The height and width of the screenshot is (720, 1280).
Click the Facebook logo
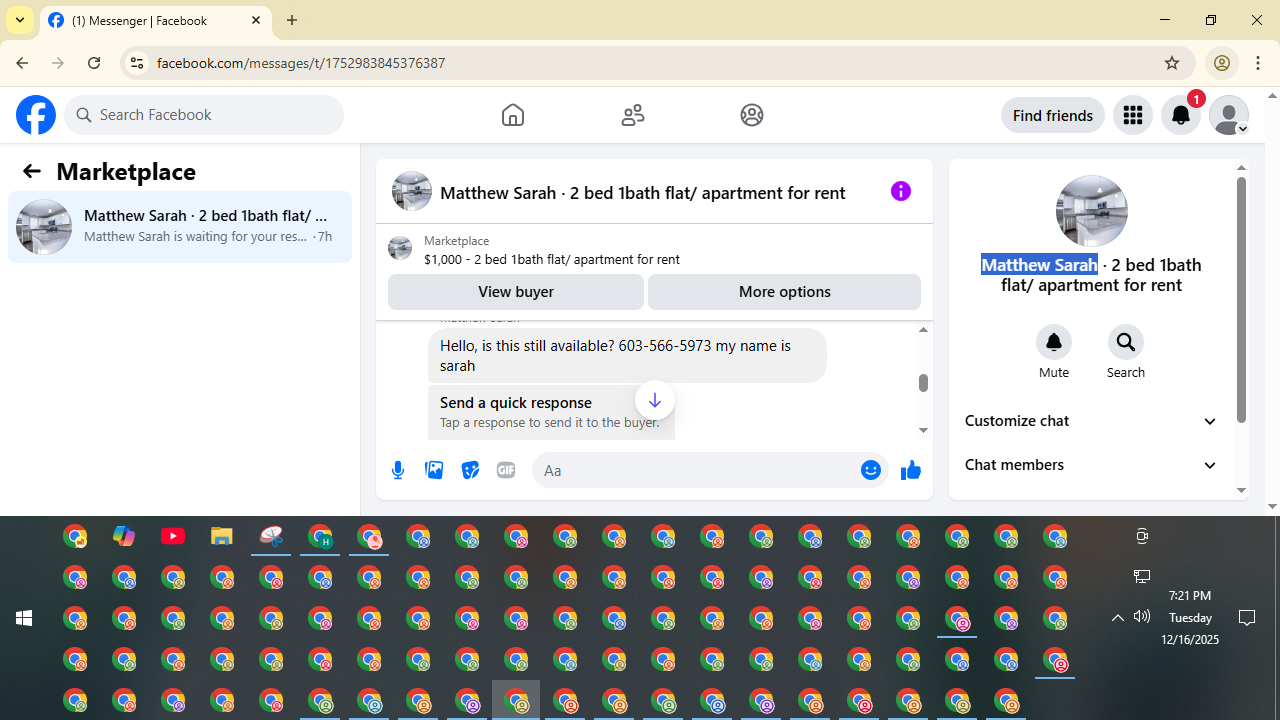tap(36, 115)
